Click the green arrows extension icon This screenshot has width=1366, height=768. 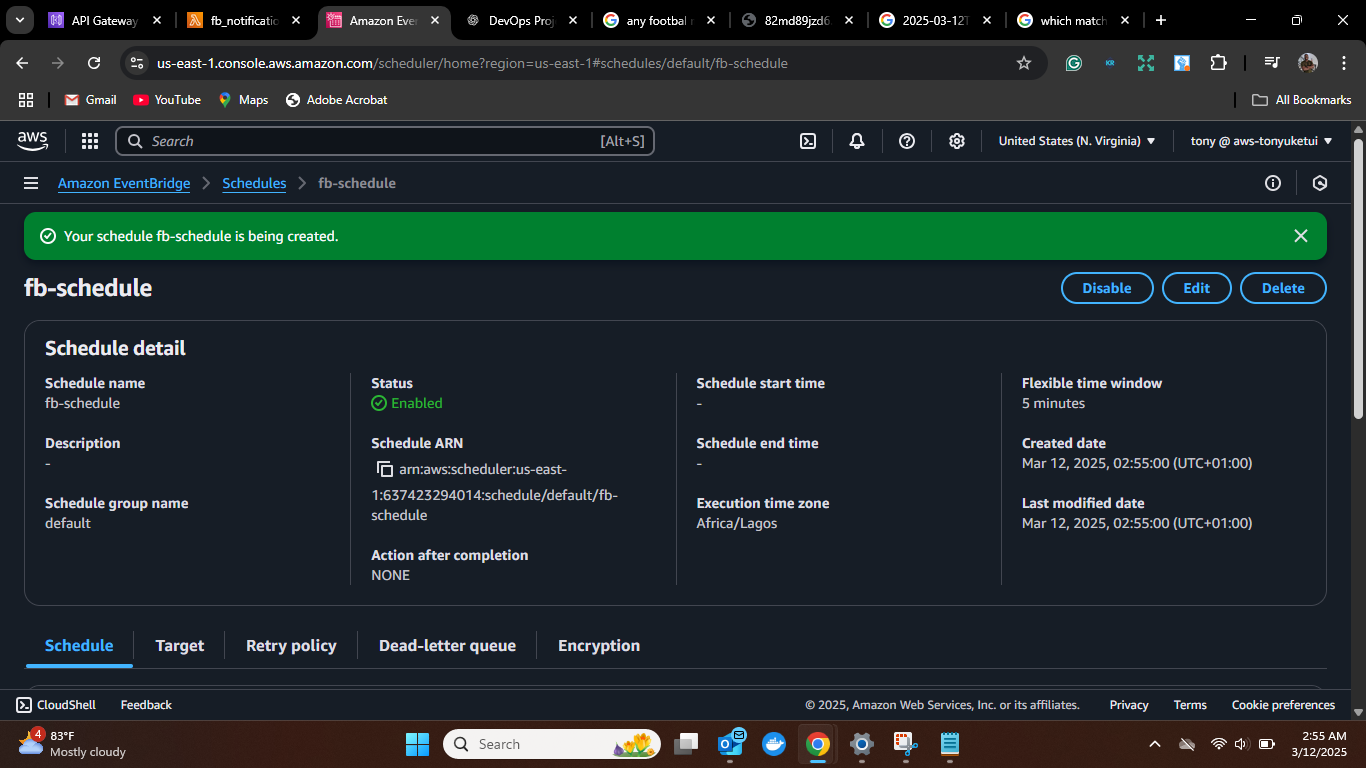click(x=1146, y=63)
